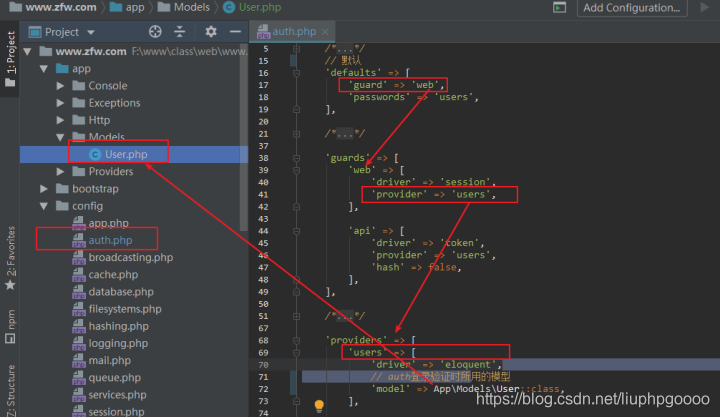The width and height of the screenshot is (720, 418).
Task: Select auth.php in the project tree
Action: tap(102, 240)
